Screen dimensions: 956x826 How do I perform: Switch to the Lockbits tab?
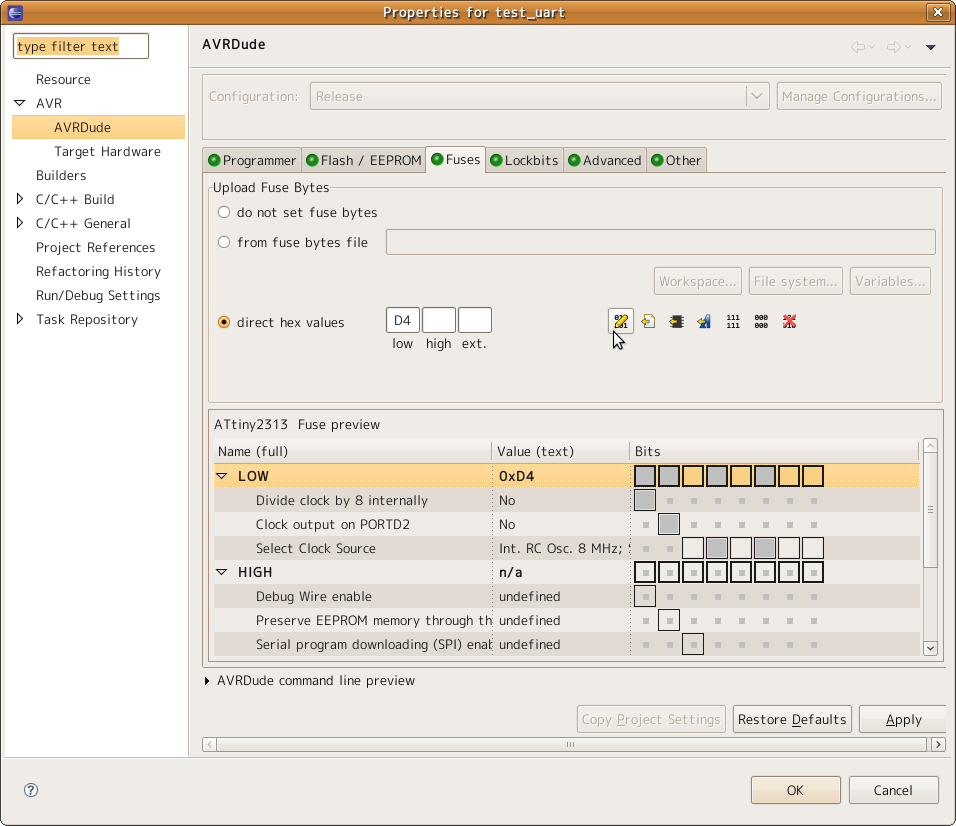pyautogui.click(x=524, y=160)
